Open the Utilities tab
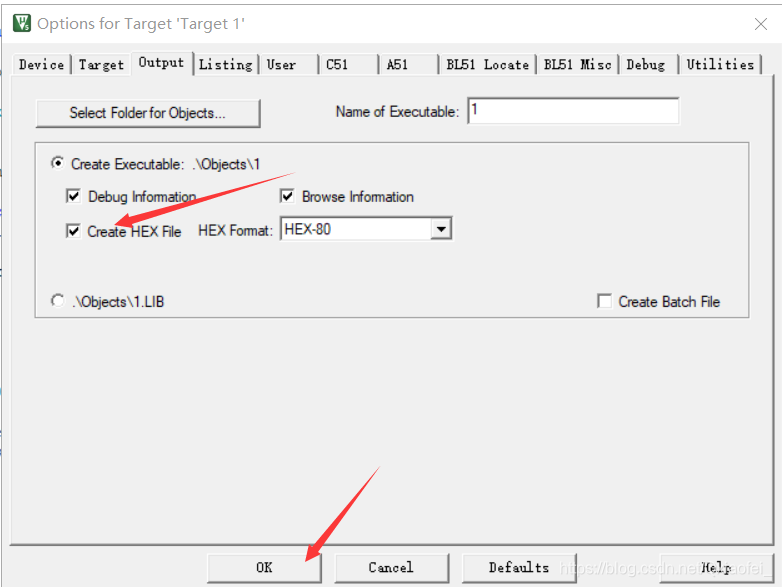This screenshot has height=587, width=782. (720, 64)
